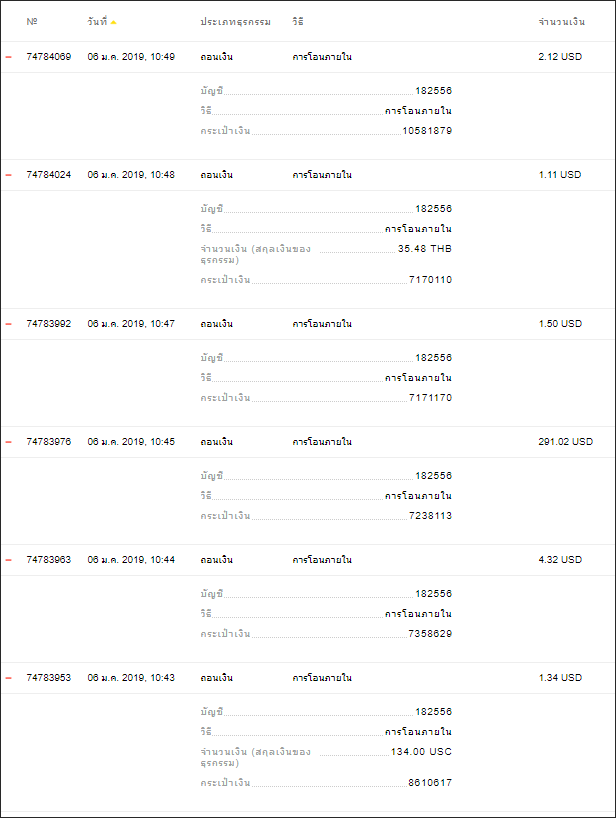Click wallet number 10581879
Image resolution: width=616 pixels, height=818 pixels.
tap(427, 130)
